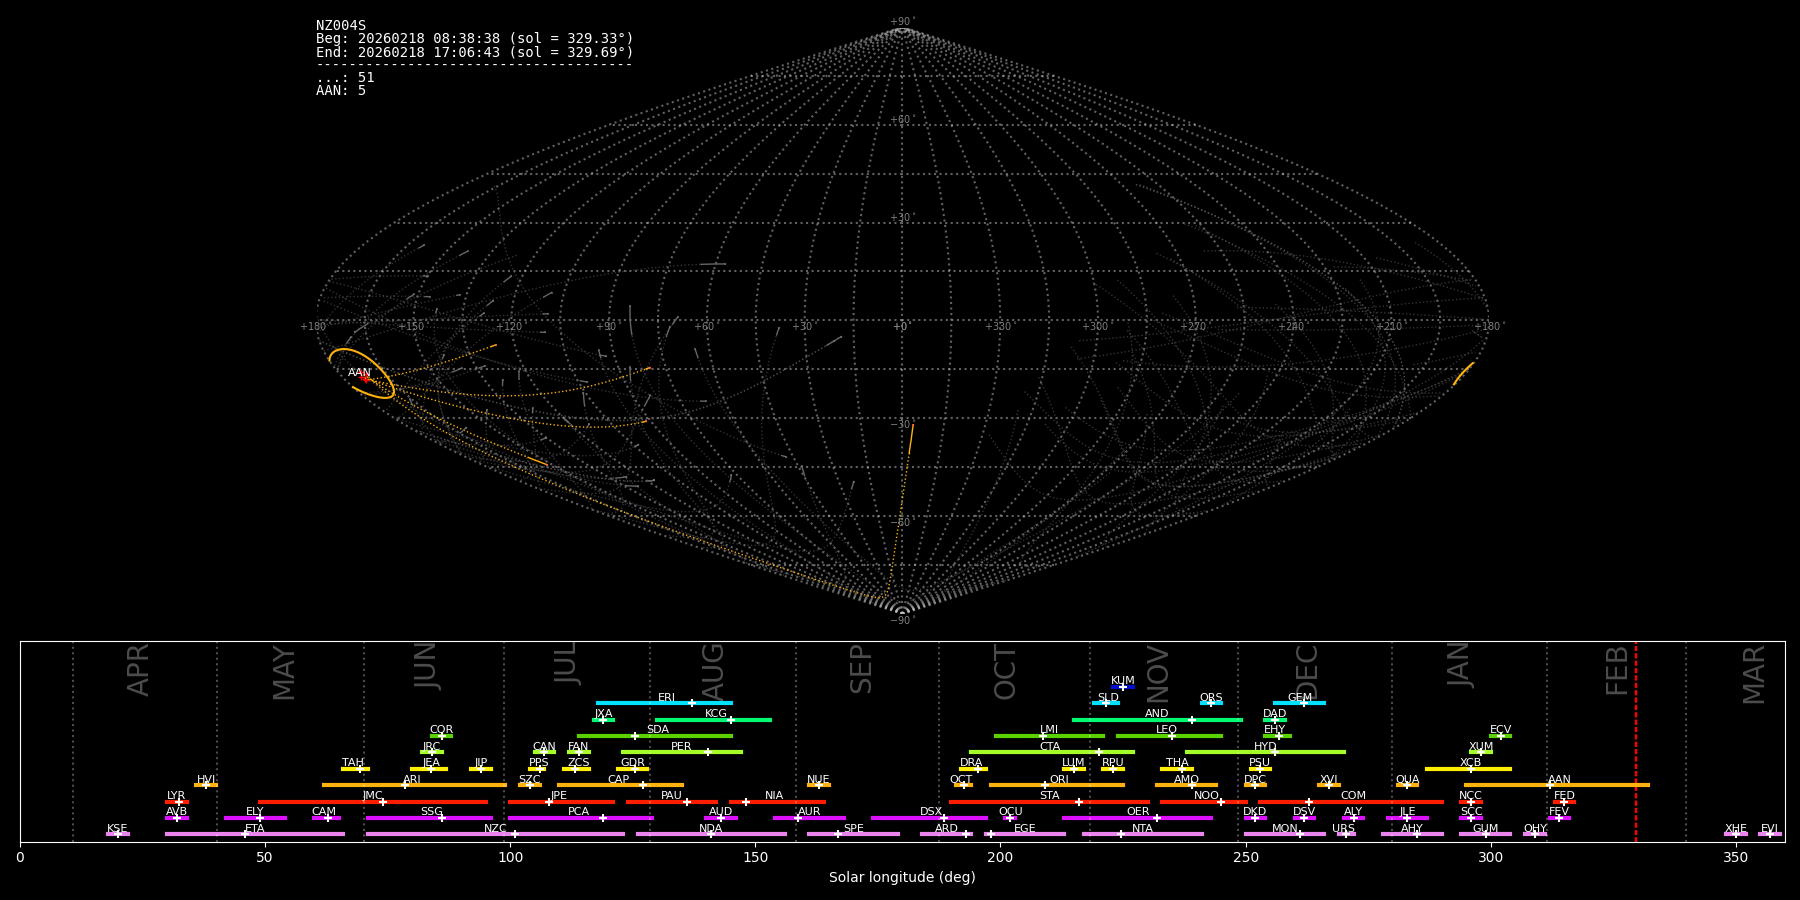Click the LEO shower label
Screen dimensions: 1800x900
[x=1167, y=730]
